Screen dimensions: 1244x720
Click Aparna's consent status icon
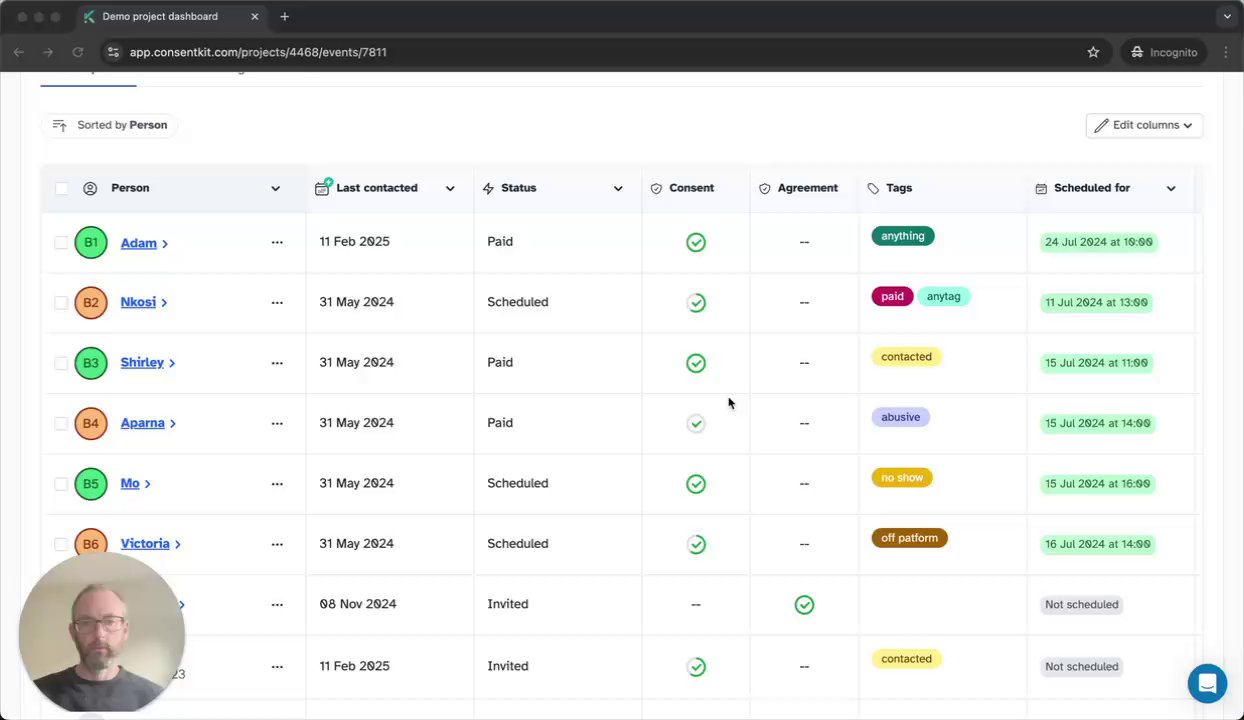[696, 423]
